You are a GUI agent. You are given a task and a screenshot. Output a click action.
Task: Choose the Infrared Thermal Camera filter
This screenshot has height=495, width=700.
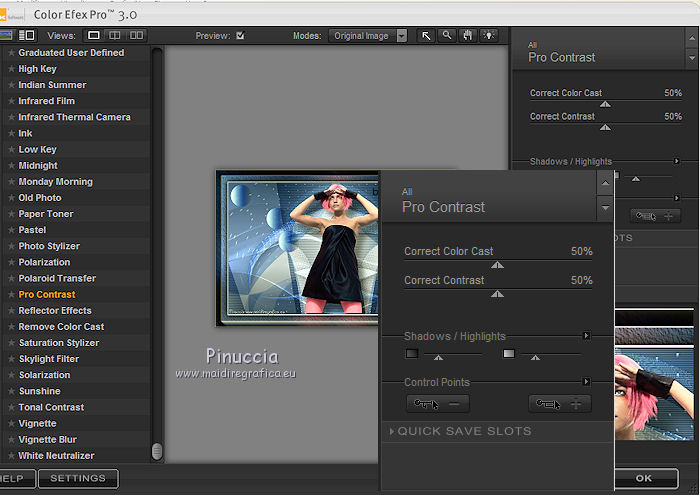[x=74, y=117]
